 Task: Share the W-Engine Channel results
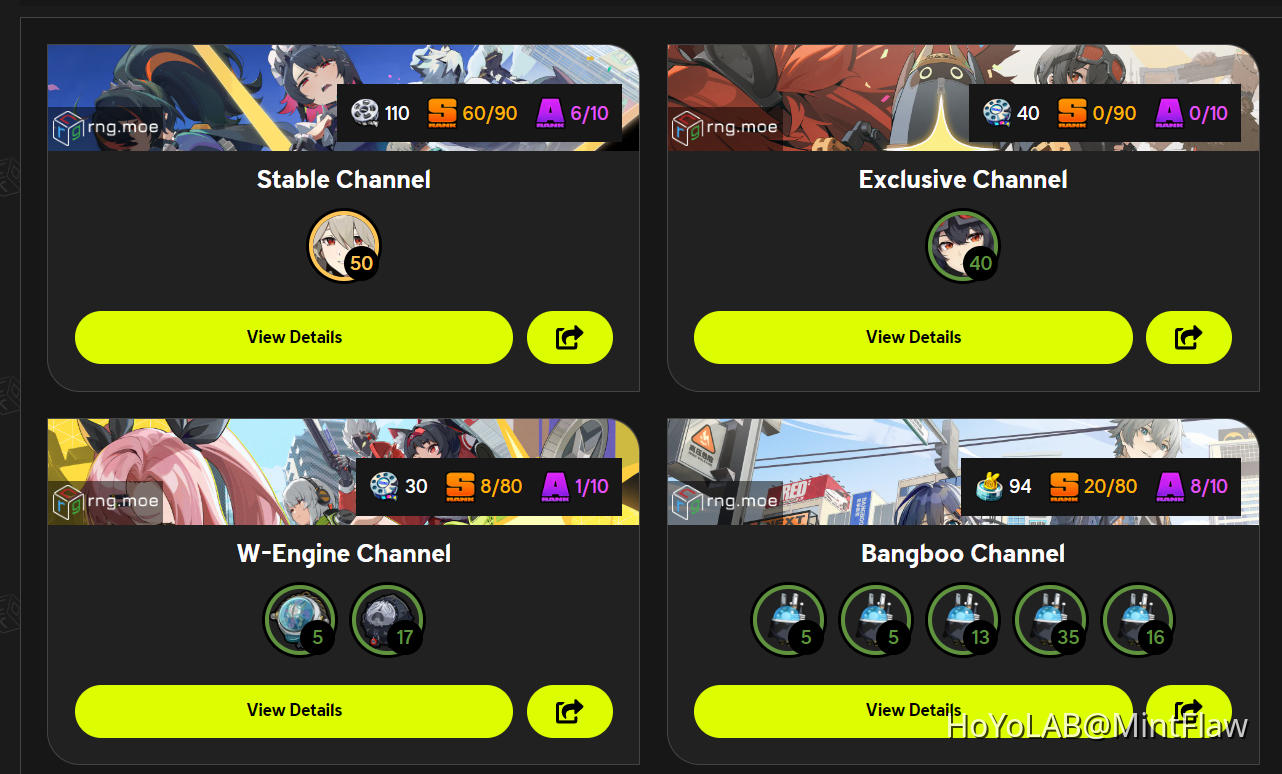pos(569,711)
